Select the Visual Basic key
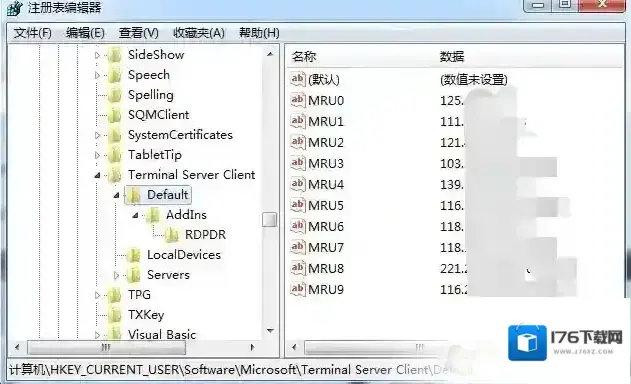The image size is (631, 384). coord(162,334)
